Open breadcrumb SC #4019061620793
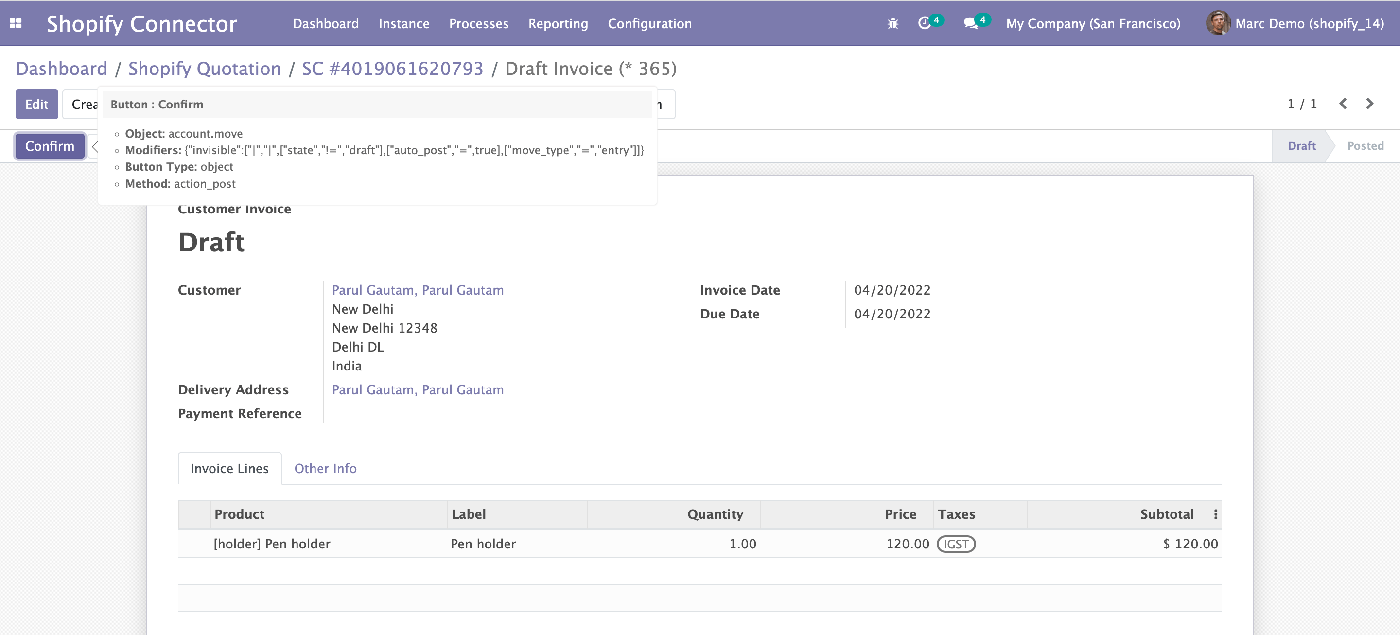 392,69
